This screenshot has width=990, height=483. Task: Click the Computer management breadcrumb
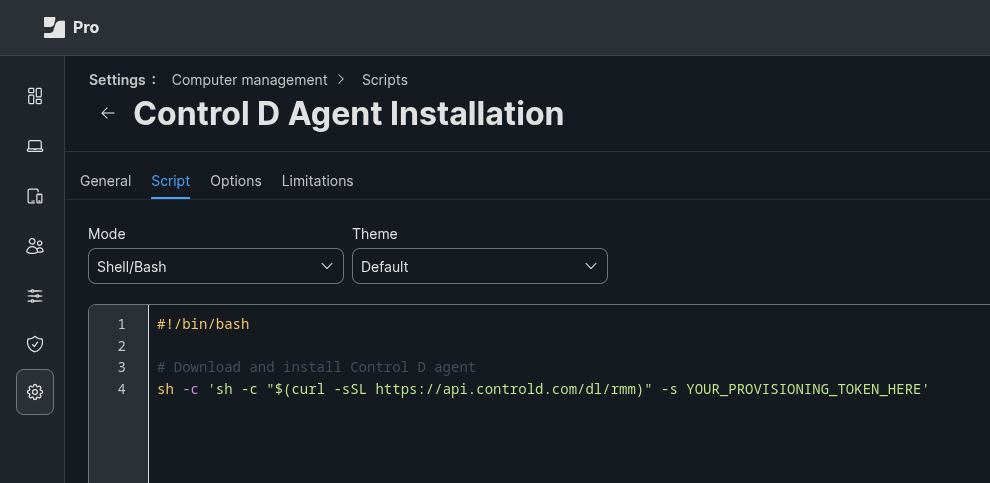click(x=249, y=80)
